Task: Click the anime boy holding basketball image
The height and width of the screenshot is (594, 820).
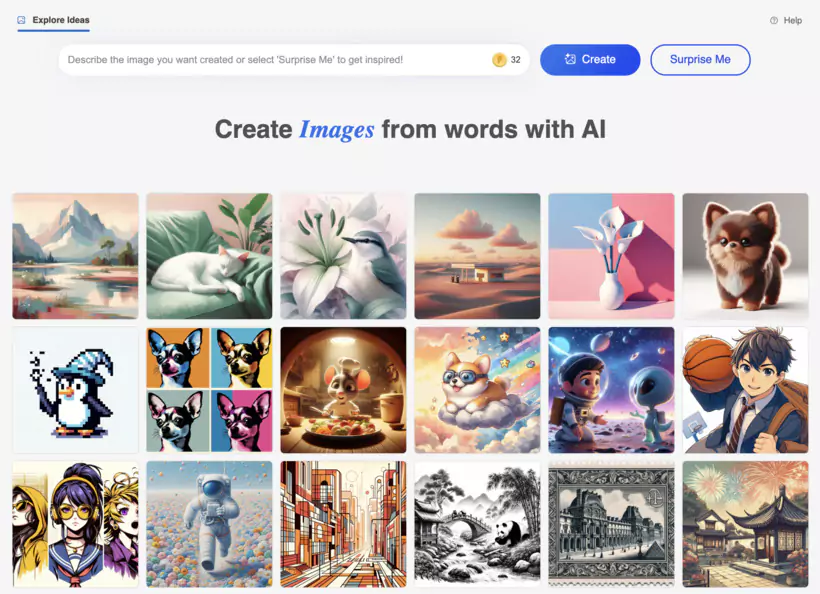Action: pos(745,390)
